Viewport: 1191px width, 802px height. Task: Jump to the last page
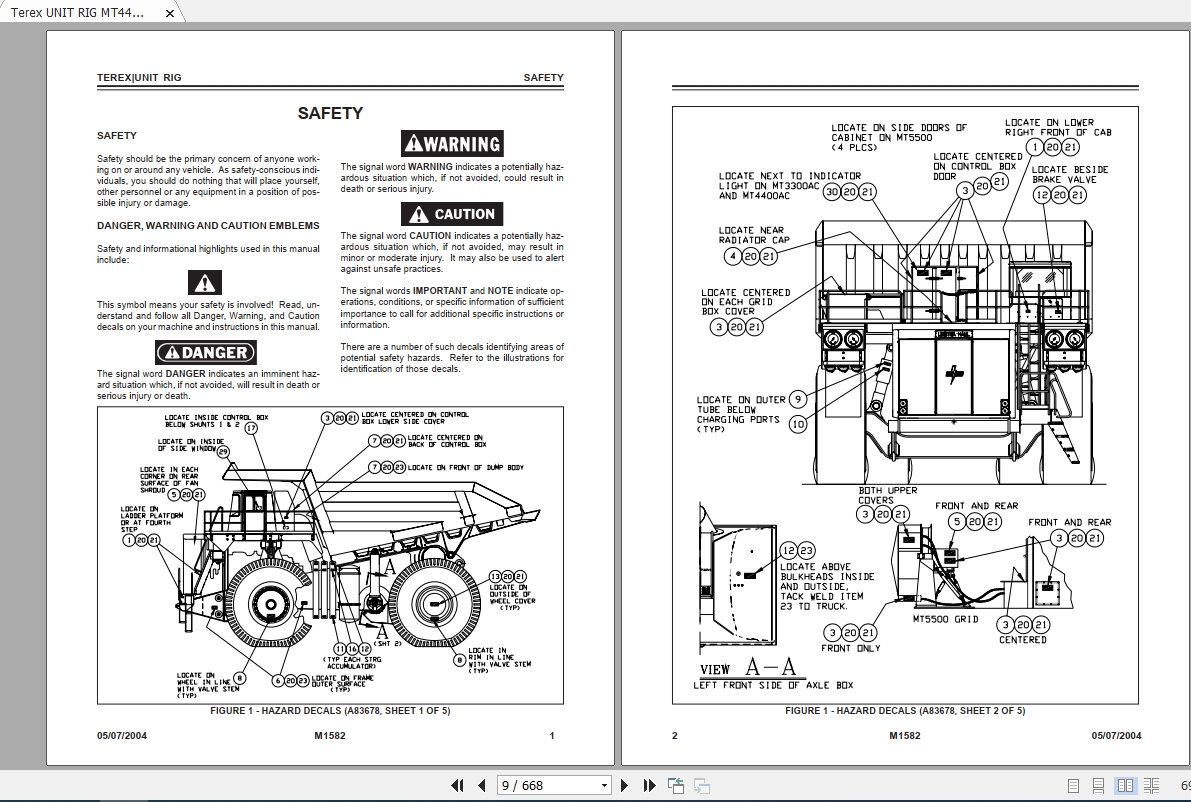(x=649, y=785)
